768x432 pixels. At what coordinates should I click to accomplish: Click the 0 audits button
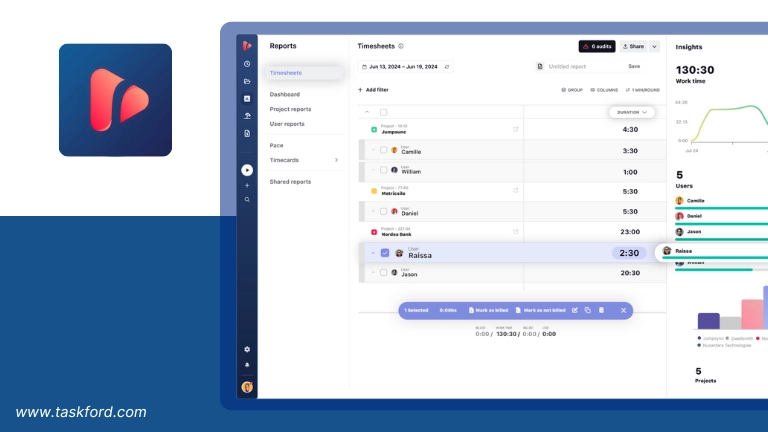click(597, 47)
